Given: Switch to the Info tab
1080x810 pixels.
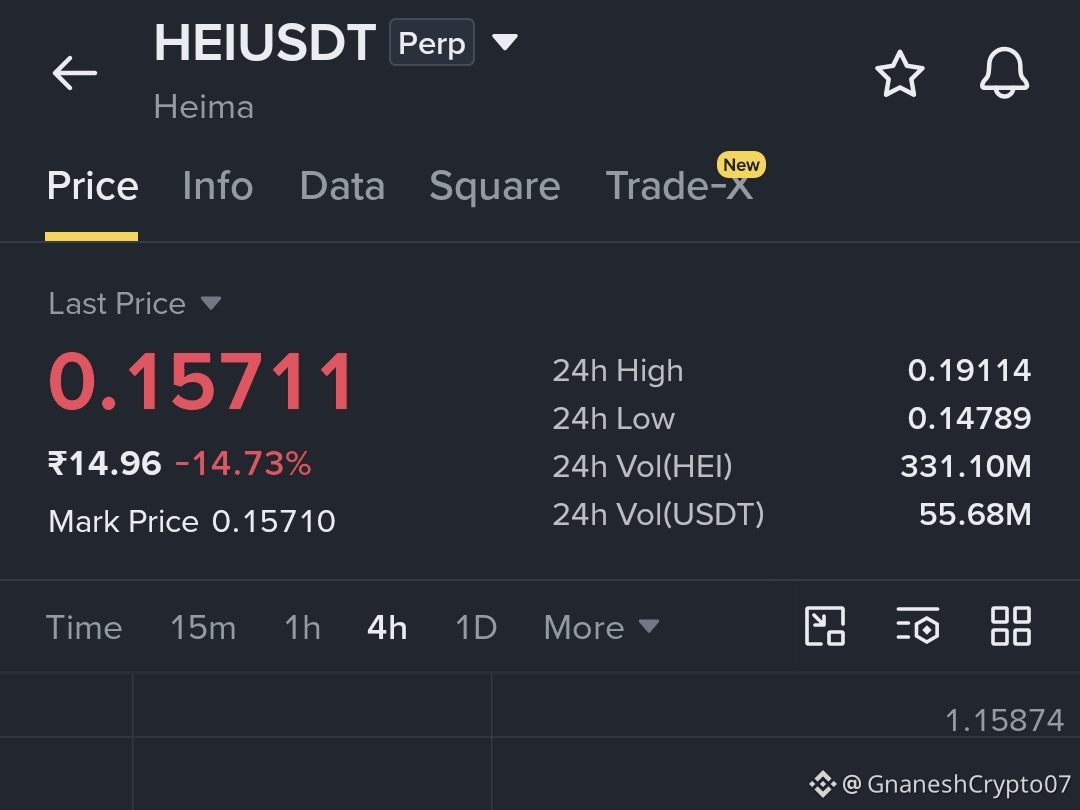Looking at the screenshot, I should coord(218,186).
